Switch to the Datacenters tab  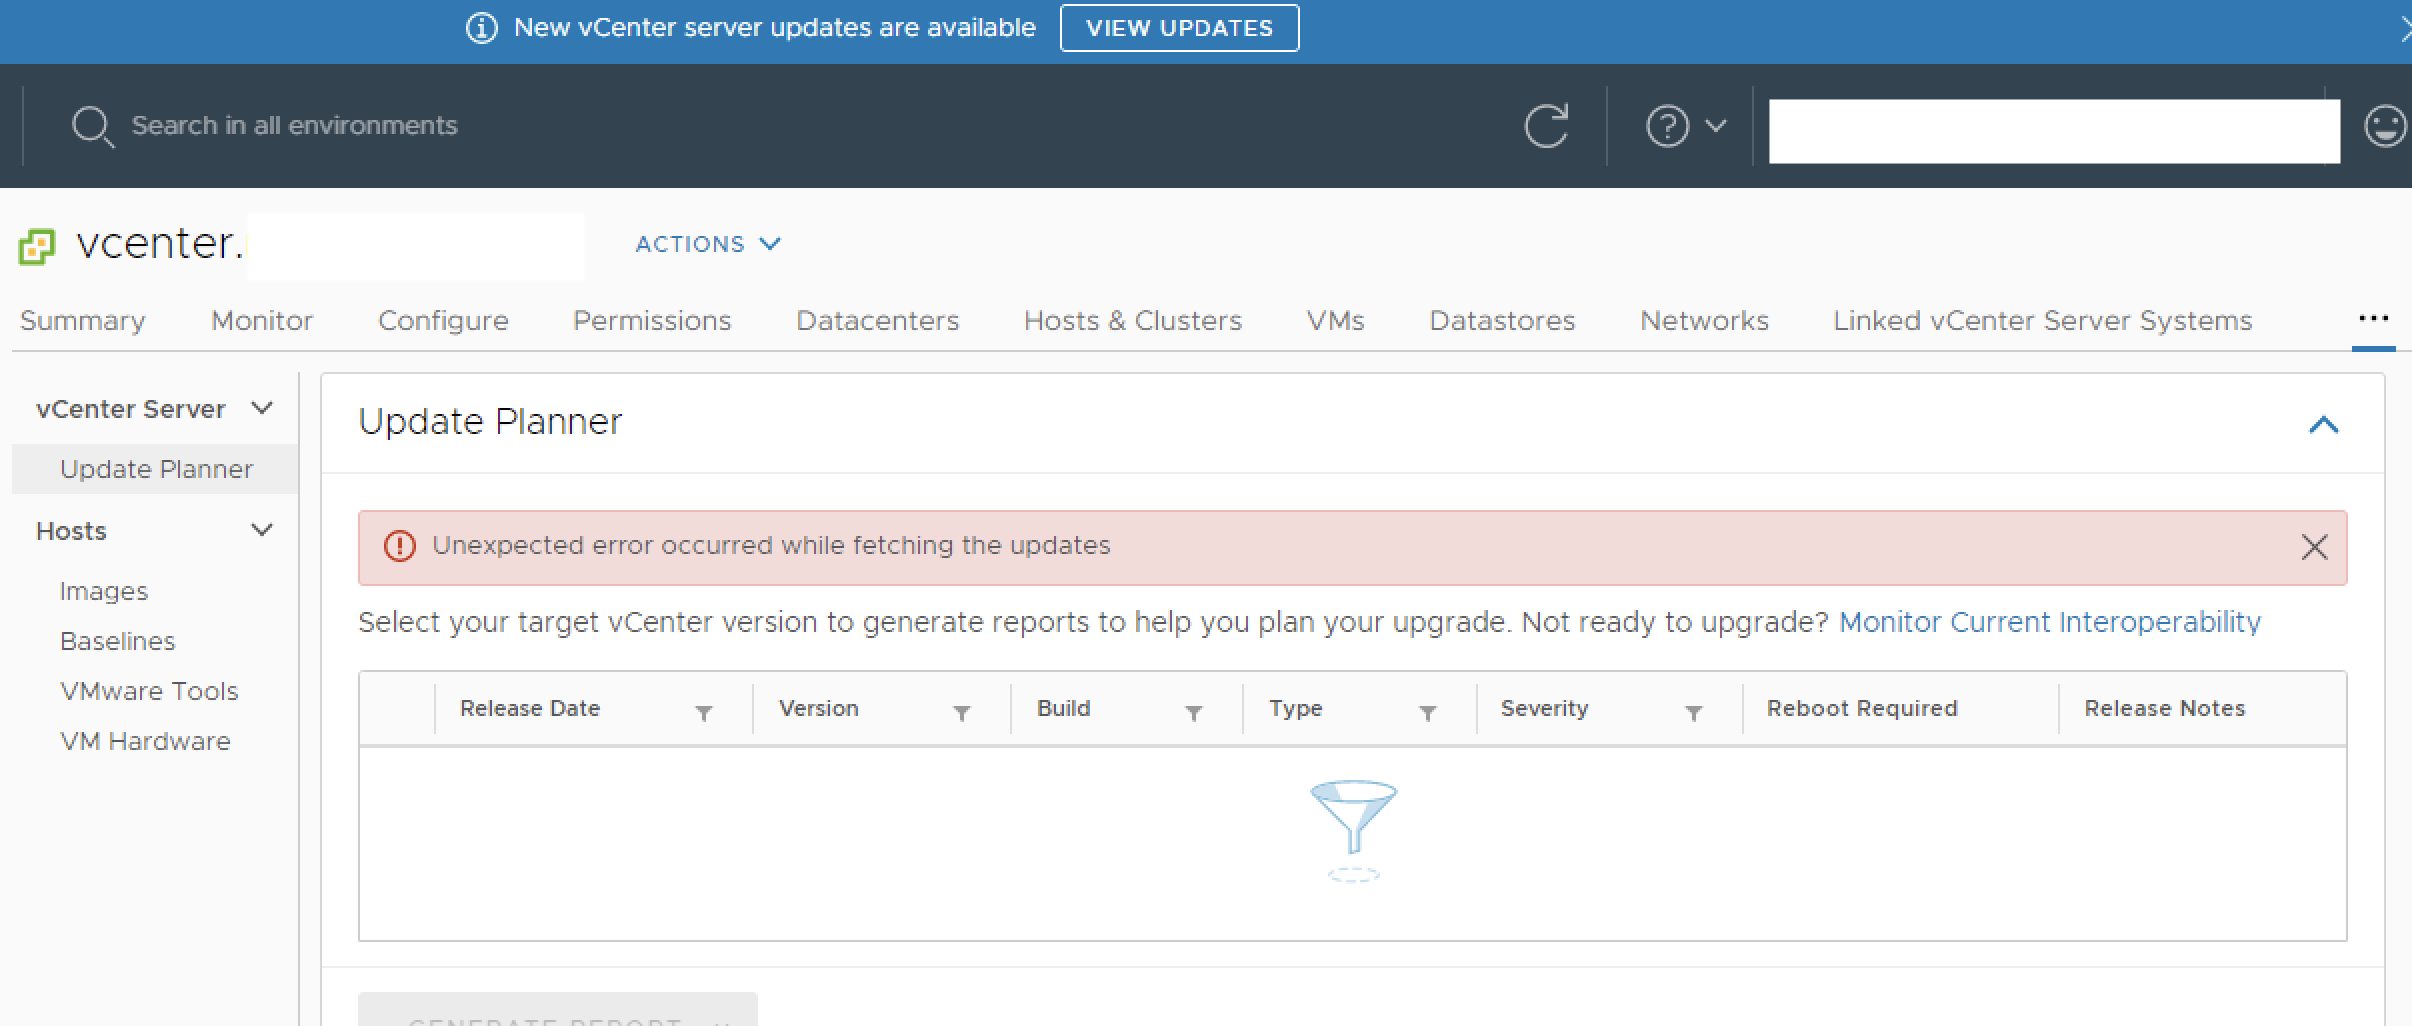(x=877, y=321)
